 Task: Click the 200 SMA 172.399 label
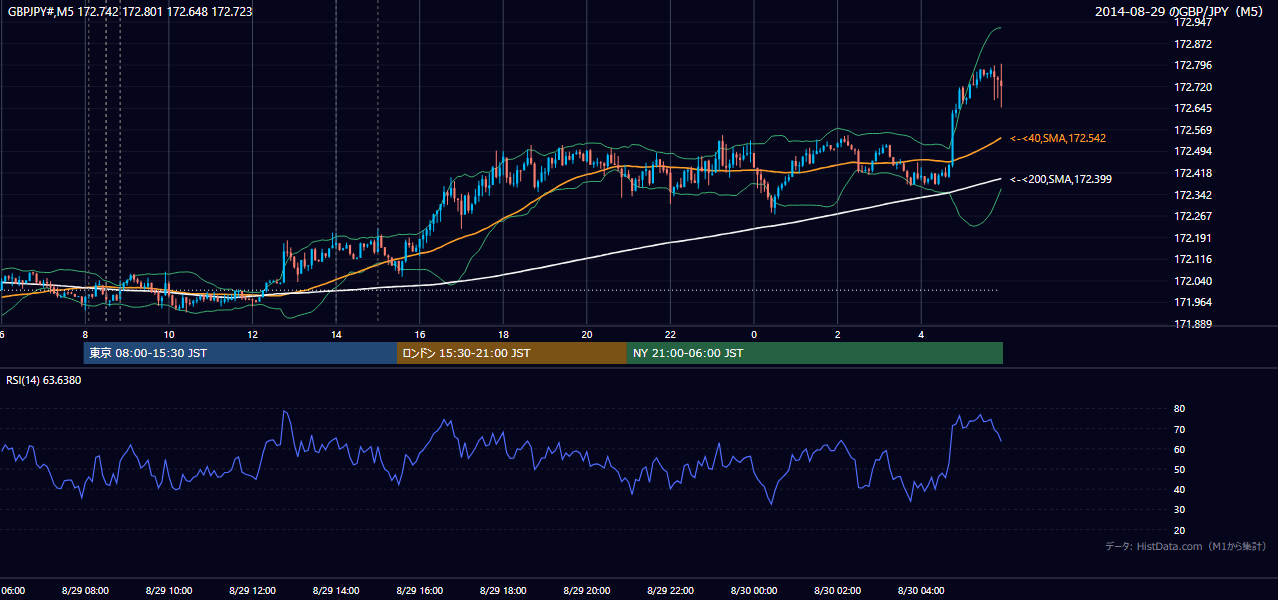click(x=1061, y=179)
